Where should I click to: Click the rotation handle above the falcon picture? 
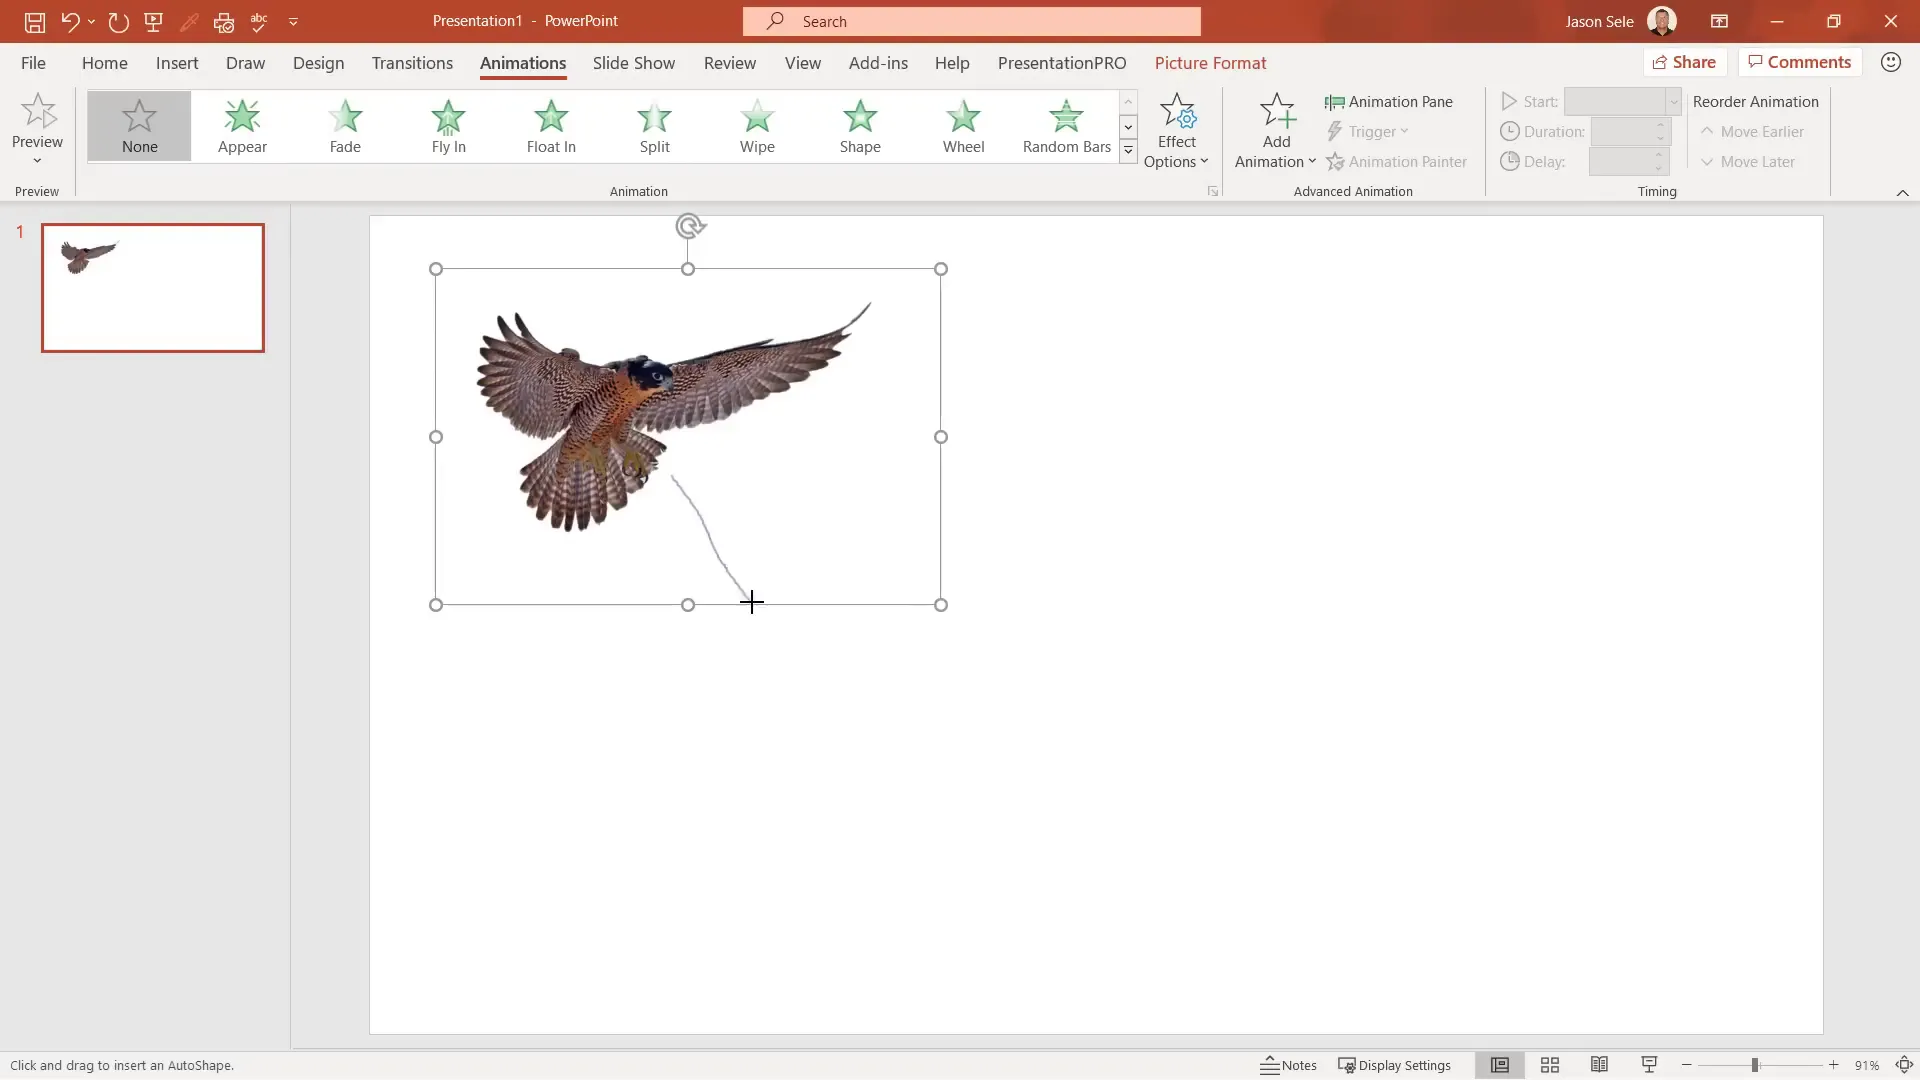688,226
